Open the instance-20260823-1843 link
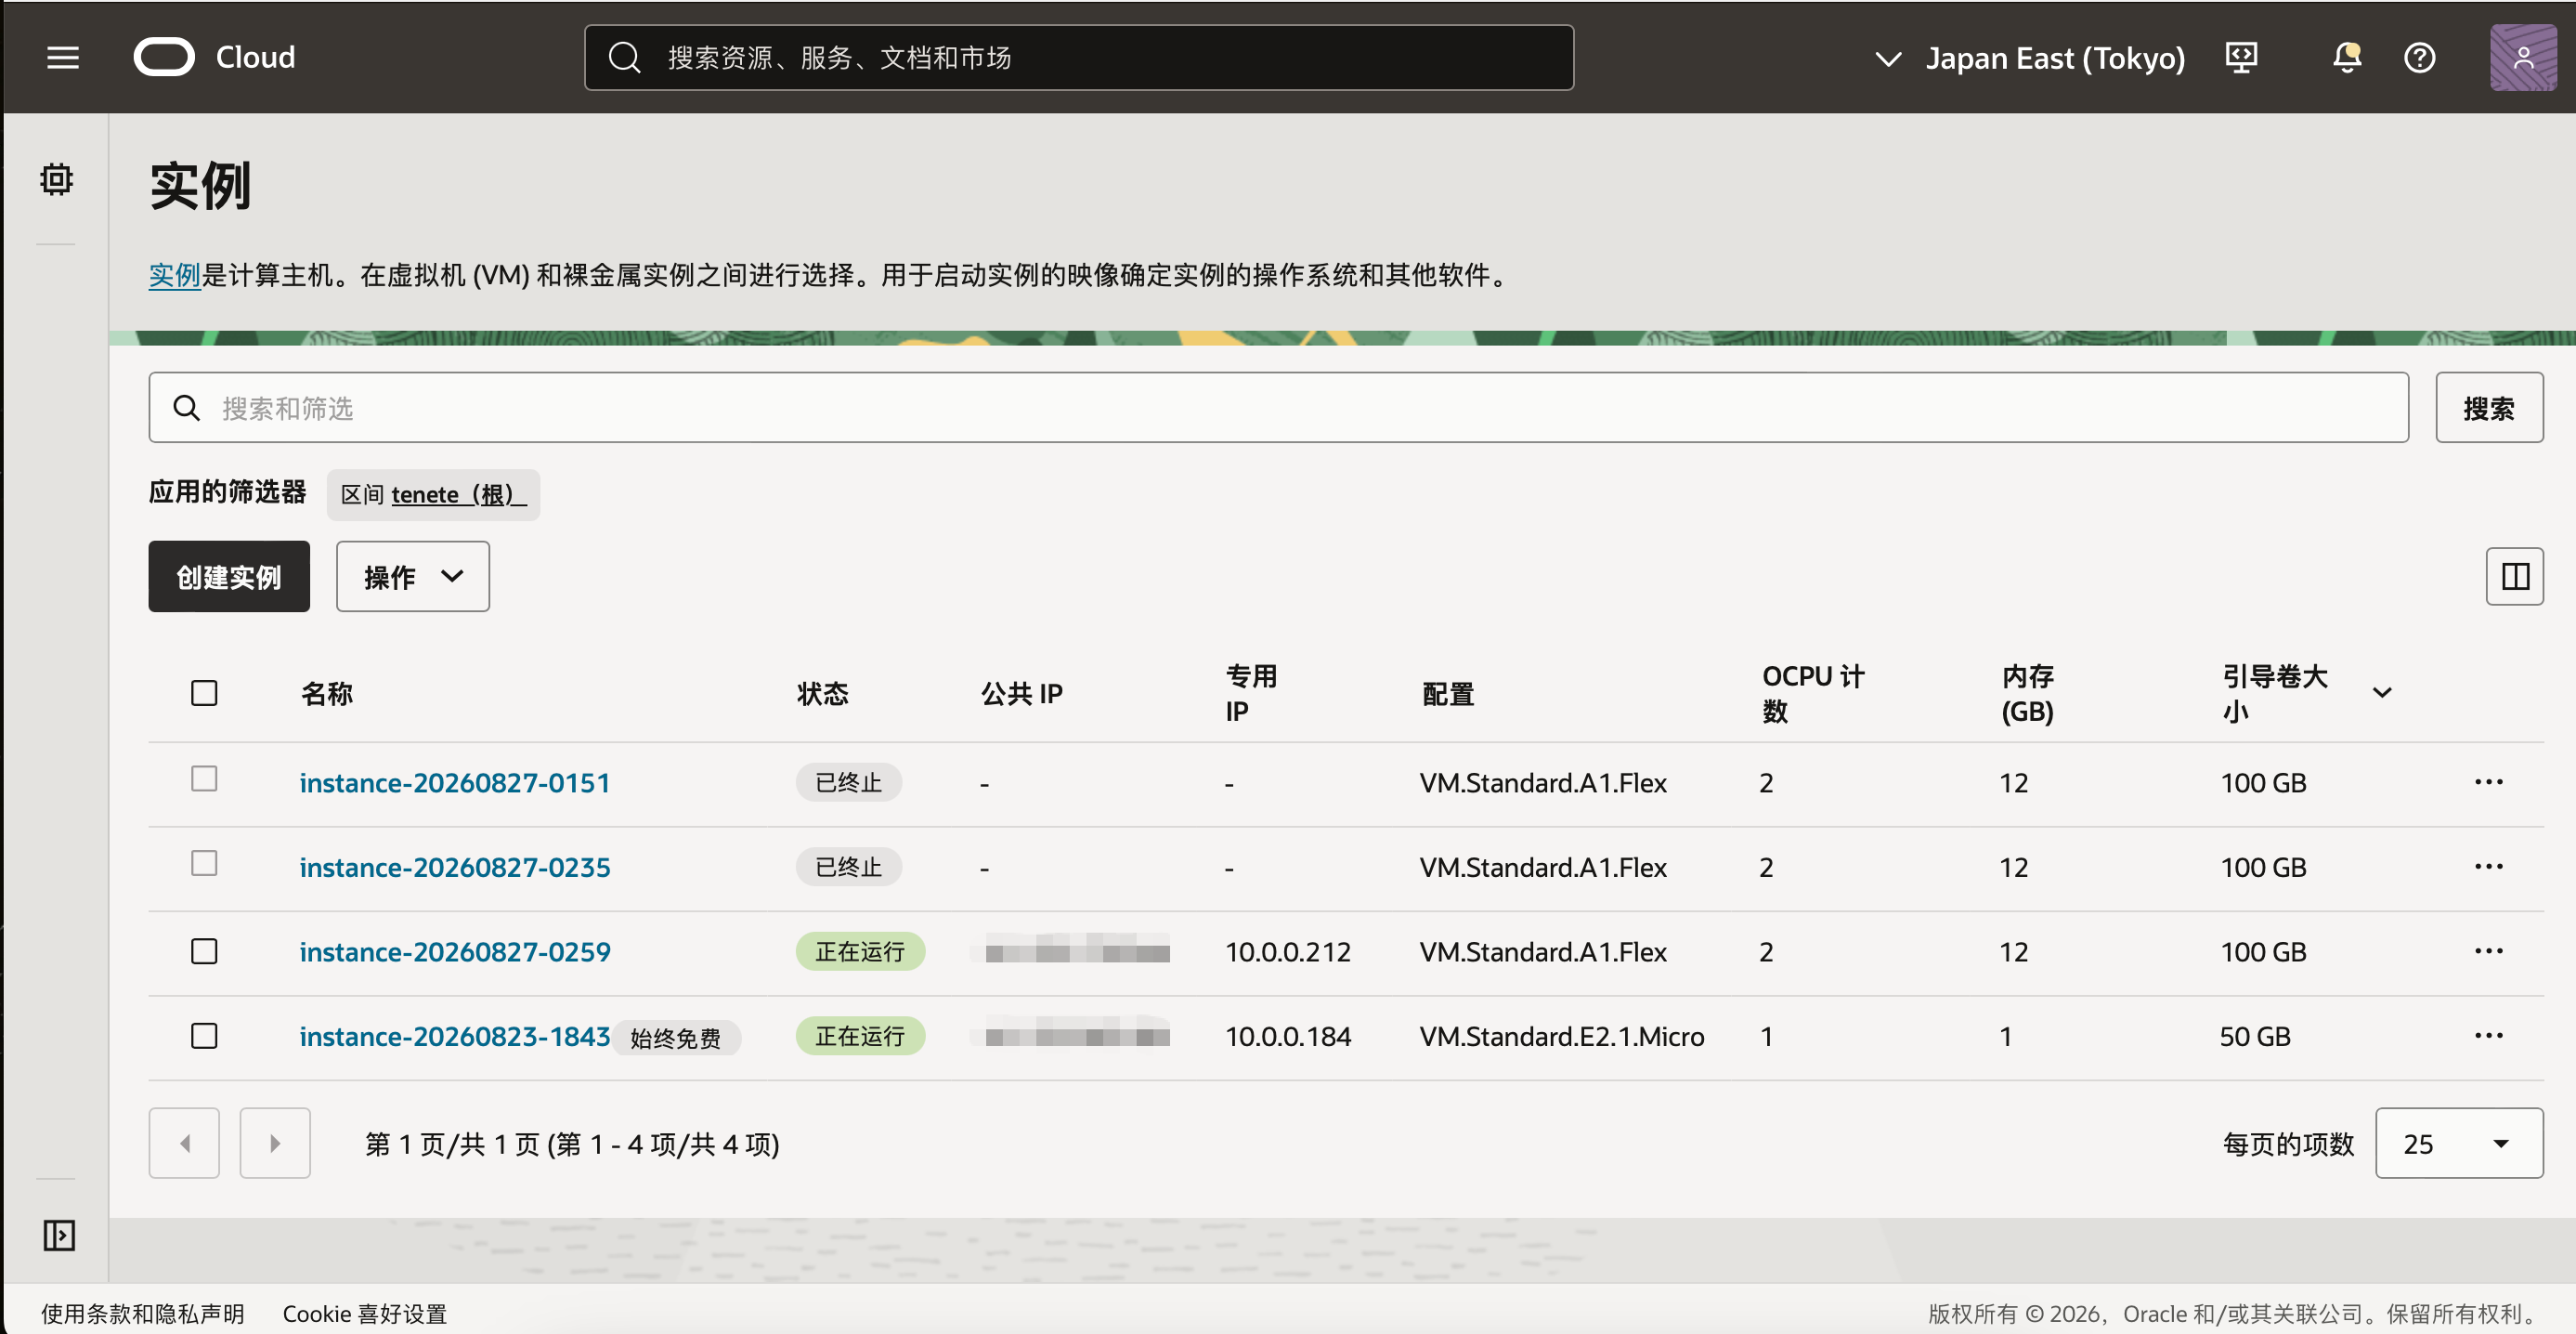This screenshot has height=1334, width=2576. tap(455, 1036)
